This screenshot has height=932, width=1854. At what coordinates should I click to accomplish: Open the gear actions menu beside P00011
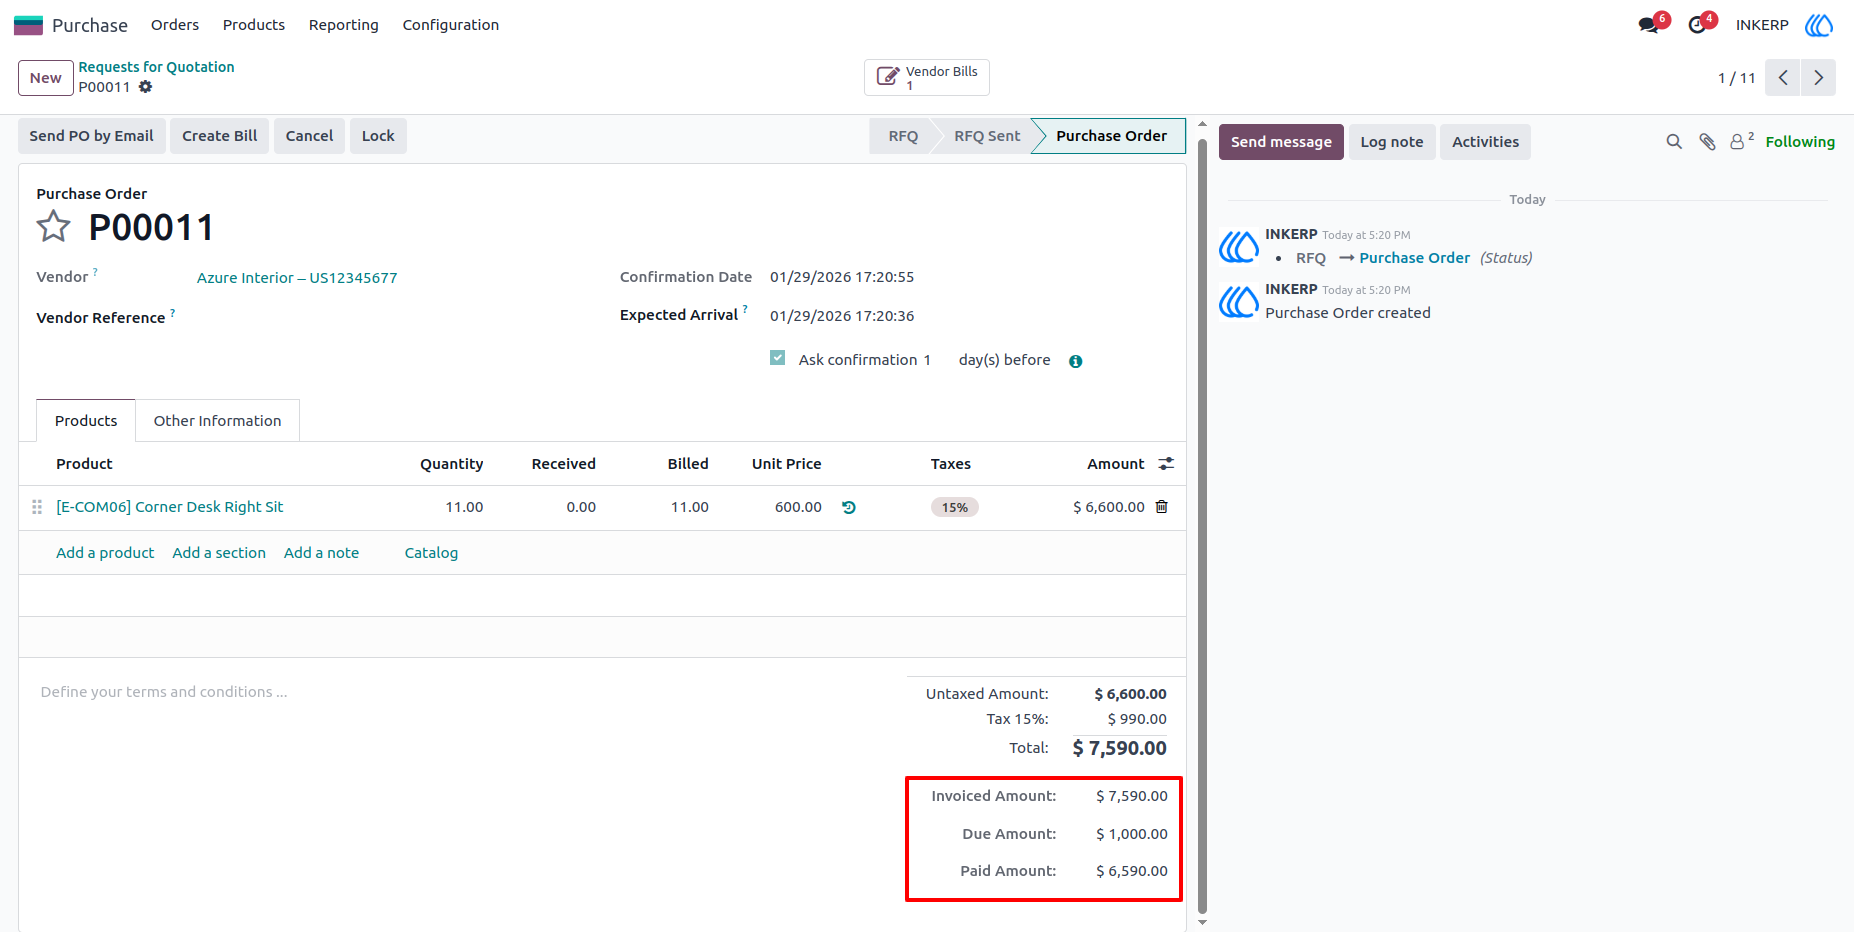point(146,87)
